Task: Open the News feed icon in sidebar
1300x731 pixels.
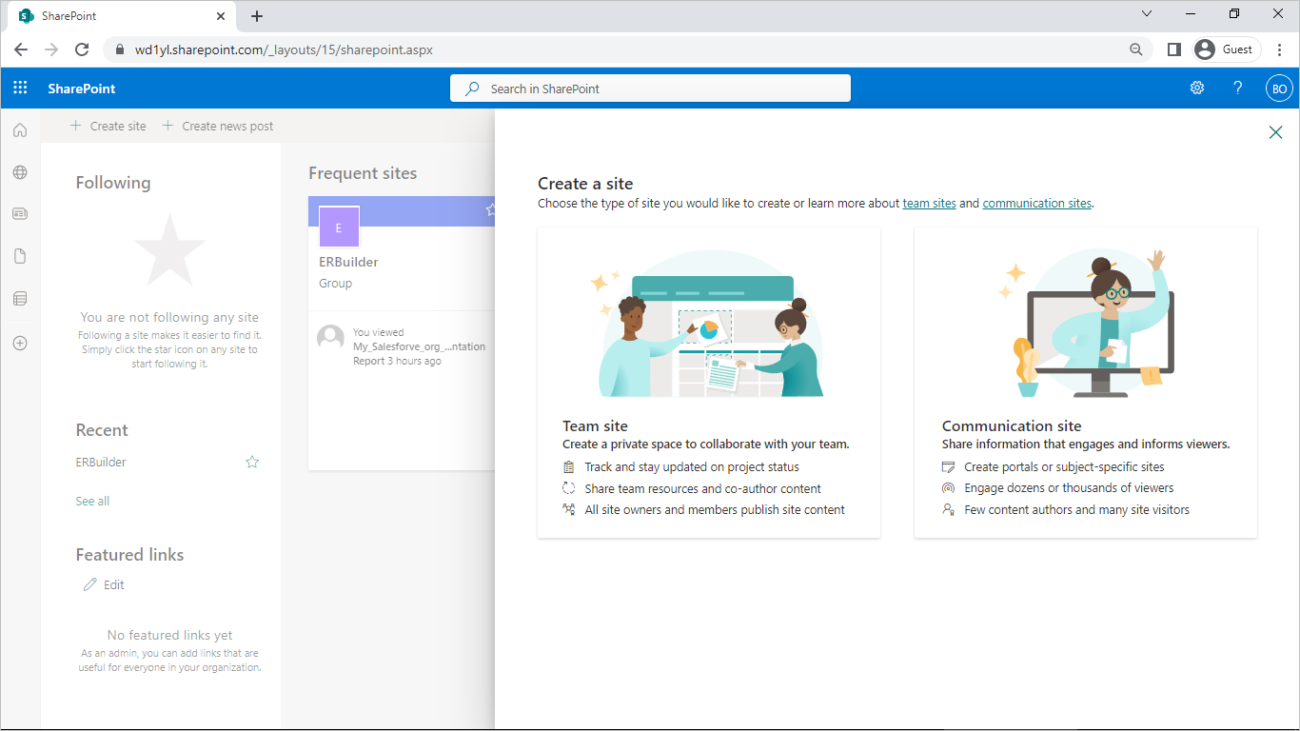Action: coord(19,213)
